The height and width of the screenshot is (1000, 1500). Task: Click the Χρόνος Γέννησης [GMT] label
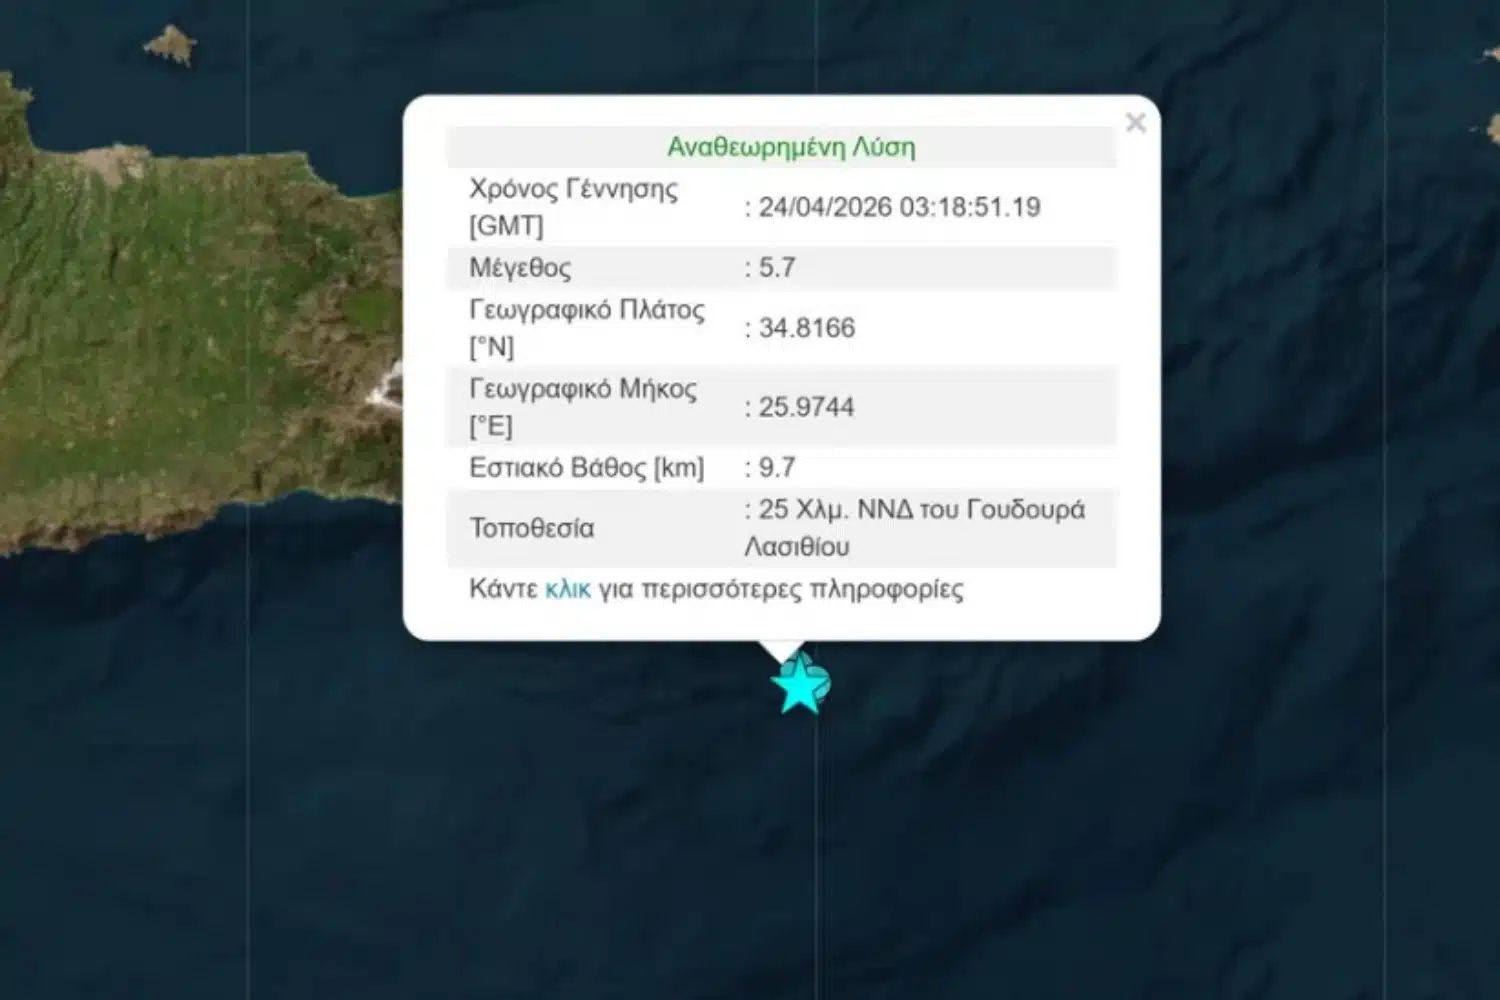(x=573, y=207)
